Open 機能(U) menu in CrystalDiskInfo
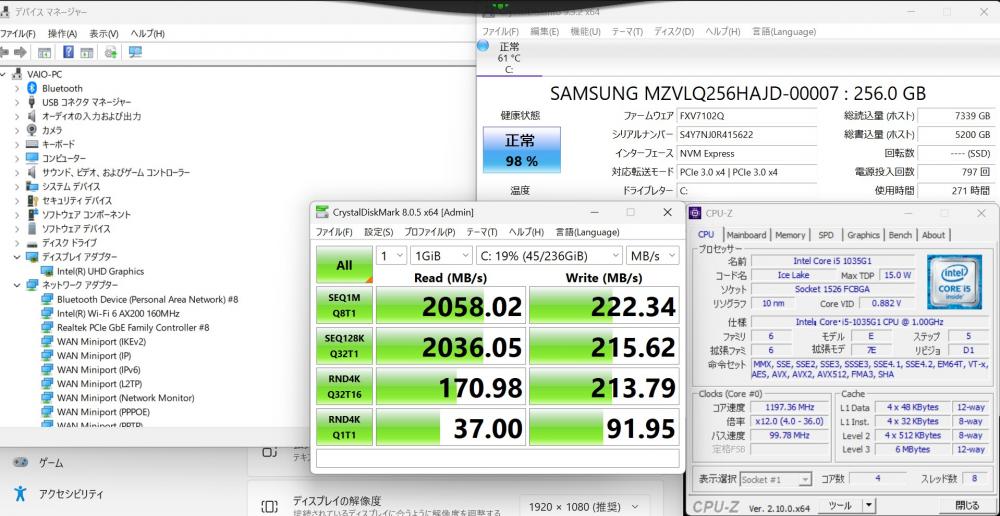Screen dimensions: 1000x516 pyautogui.click(x=585, y=31)
